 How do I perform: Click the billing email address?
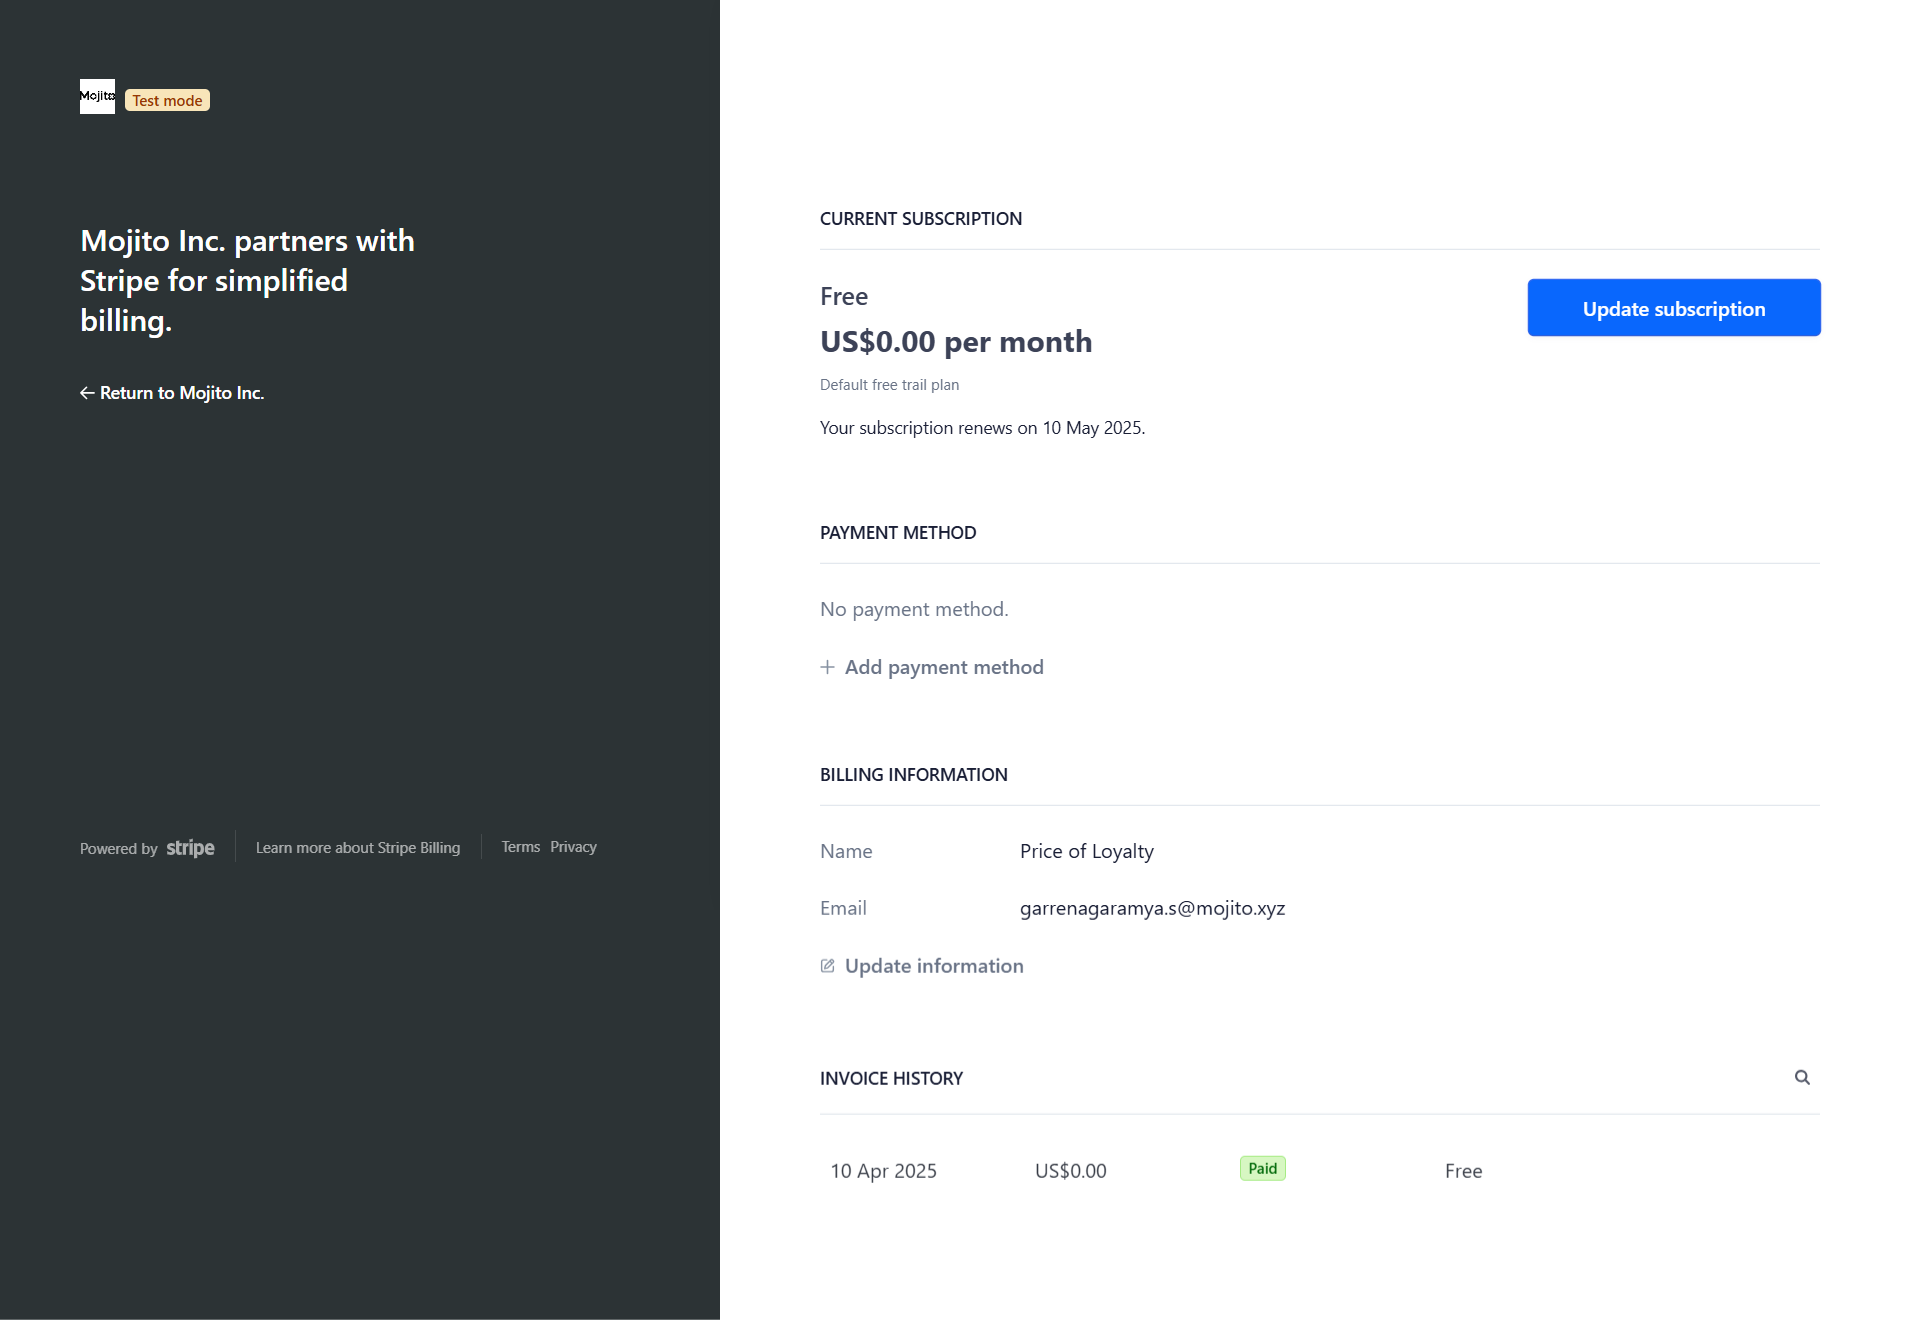click(1152, 908)
